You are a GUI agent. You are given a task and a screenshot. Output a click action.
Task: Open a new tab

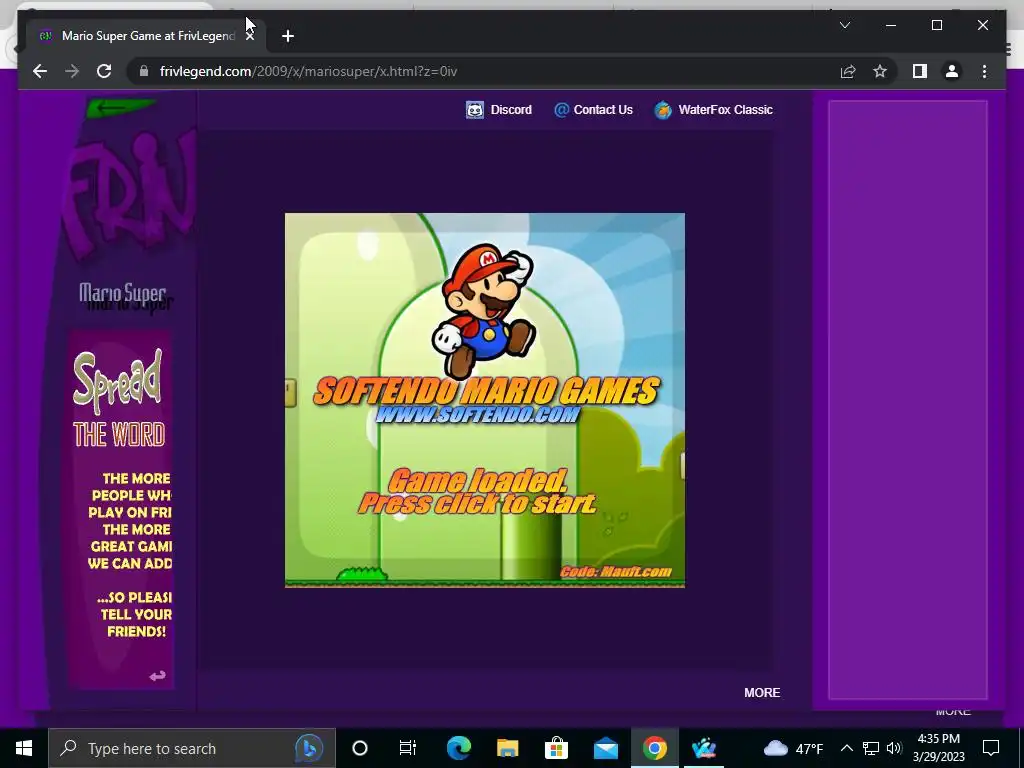(288, 36)
